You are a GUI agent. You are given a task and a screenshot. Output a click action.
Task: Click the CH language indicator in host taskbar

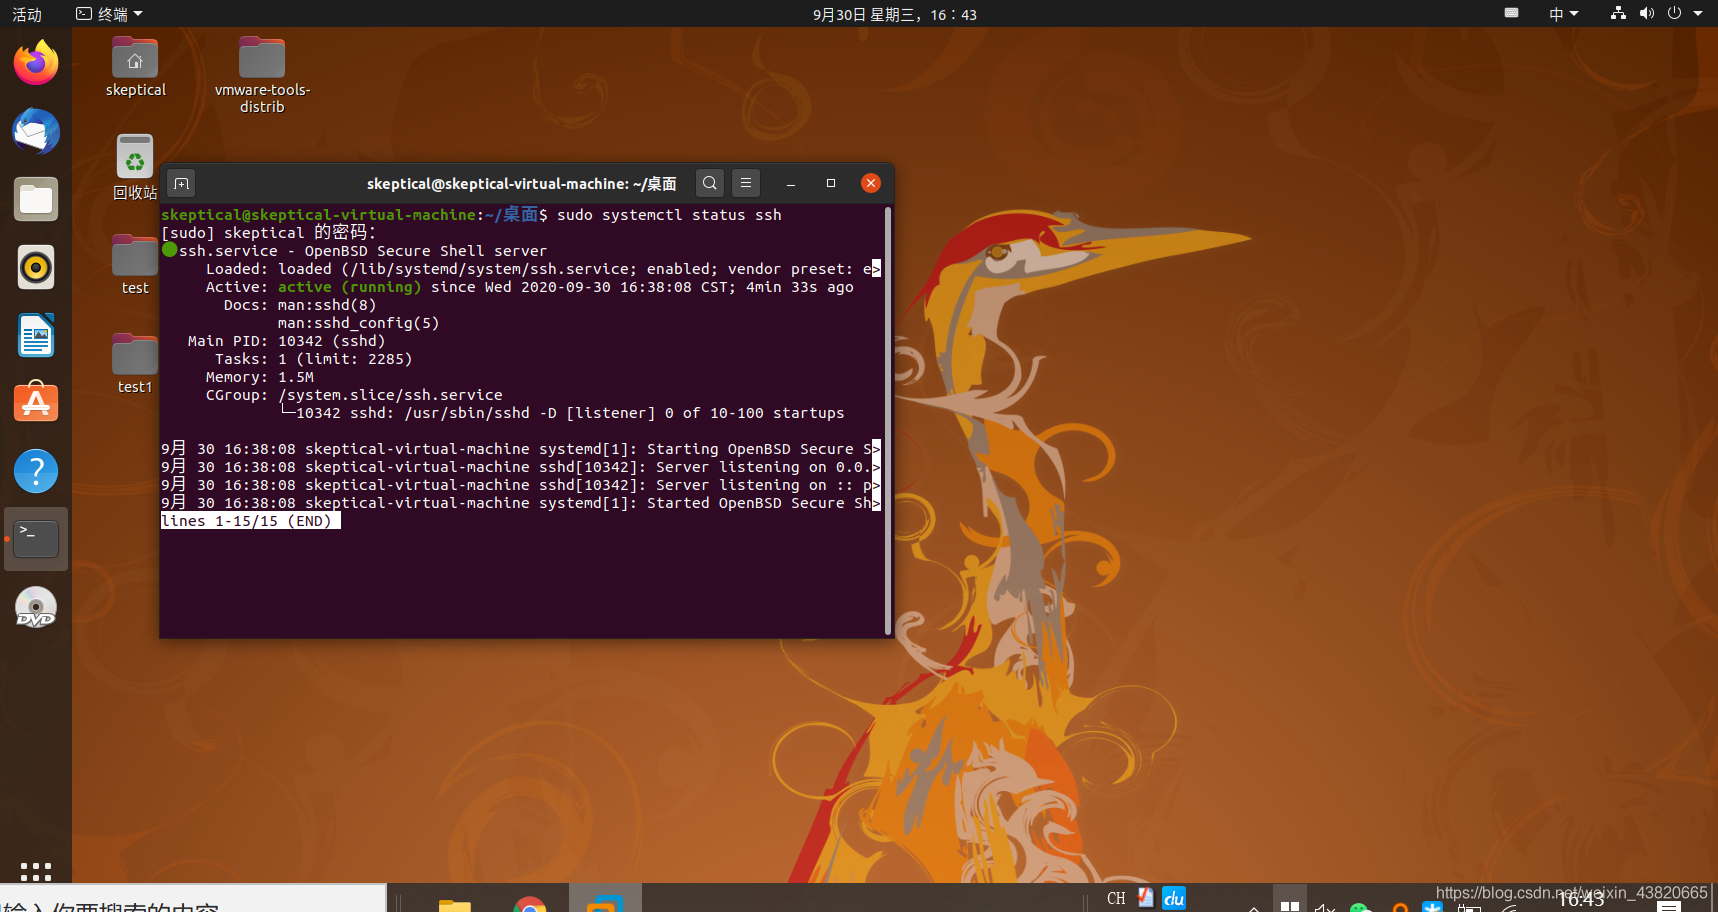[1116, 898]
